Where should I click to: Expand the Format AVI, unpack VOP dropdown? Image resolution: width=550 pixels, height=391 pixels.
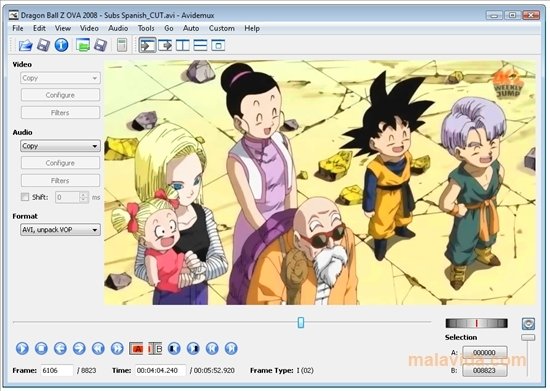pyautogui.click(x=60, y=230)
